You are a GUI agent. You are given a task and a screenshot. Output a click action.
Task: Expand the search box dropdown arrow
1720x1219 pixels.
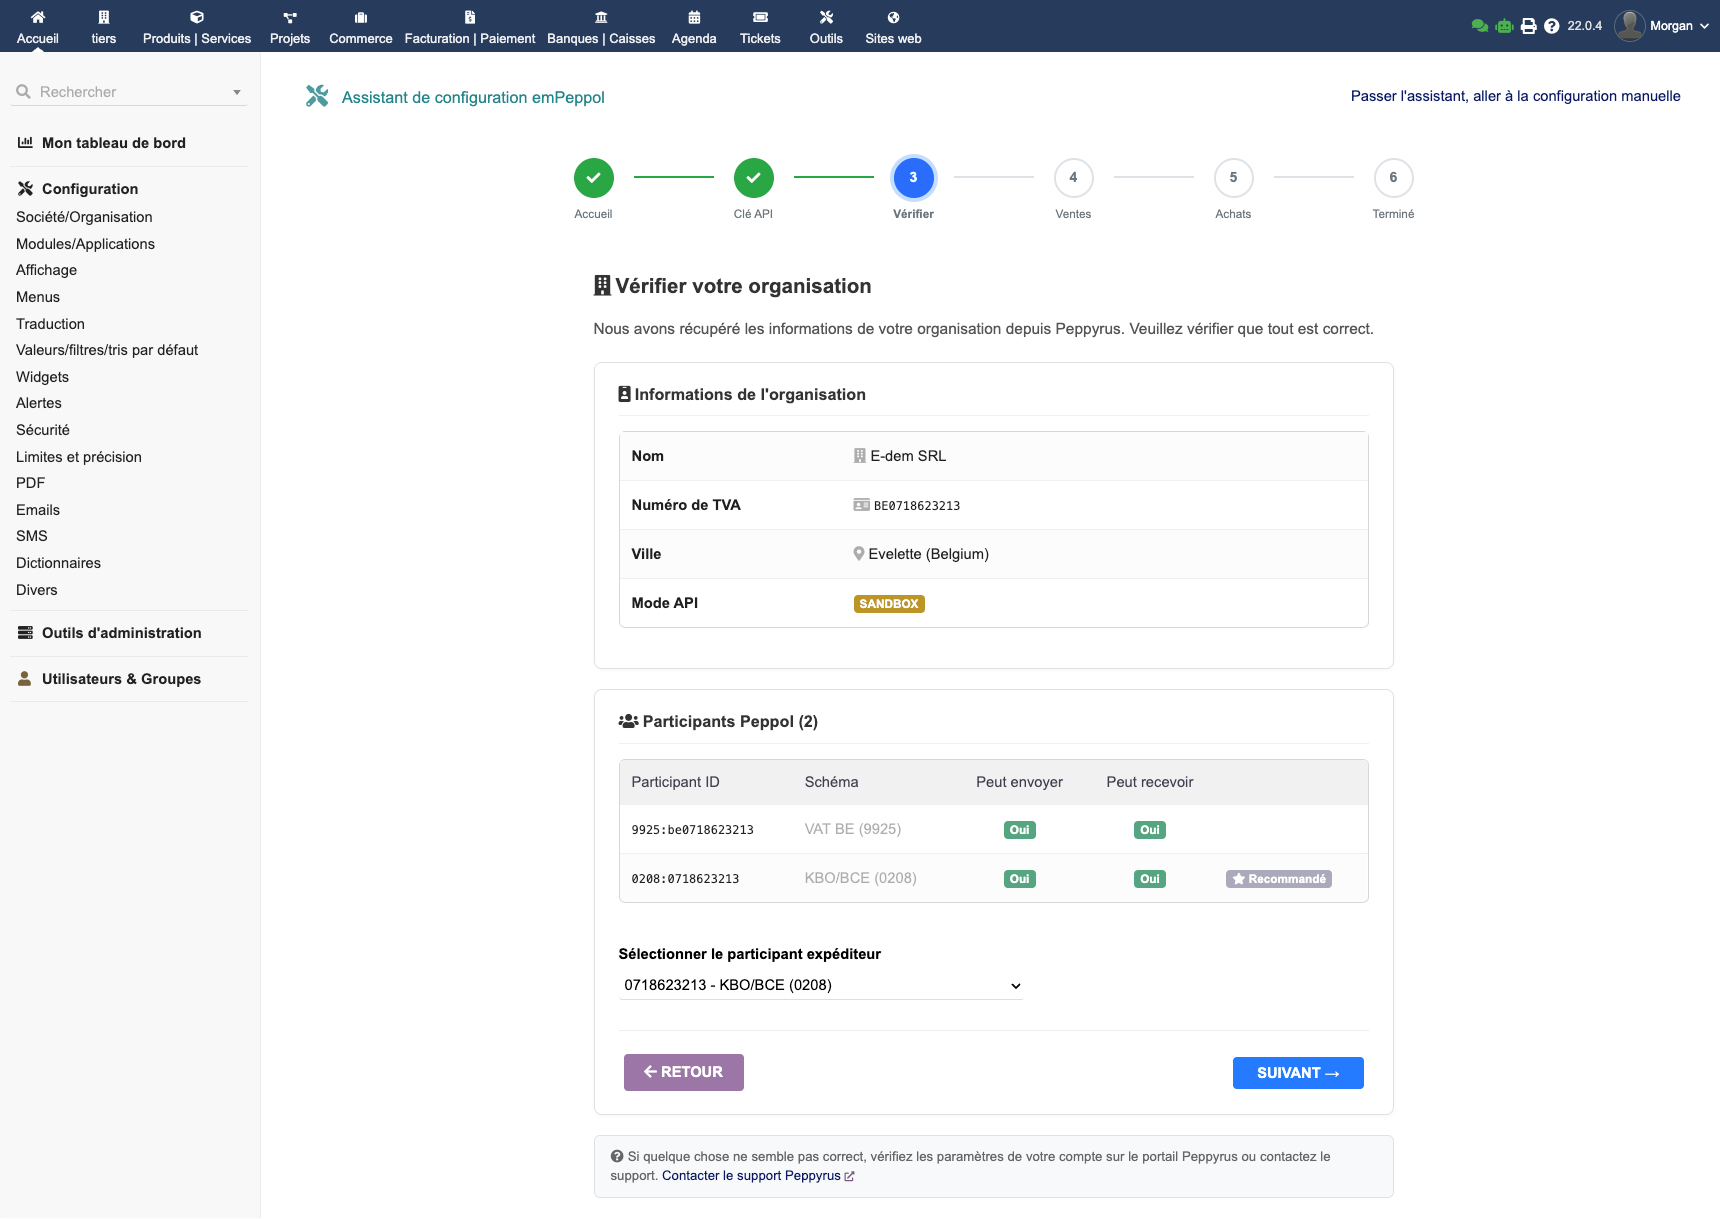[237, 92]
